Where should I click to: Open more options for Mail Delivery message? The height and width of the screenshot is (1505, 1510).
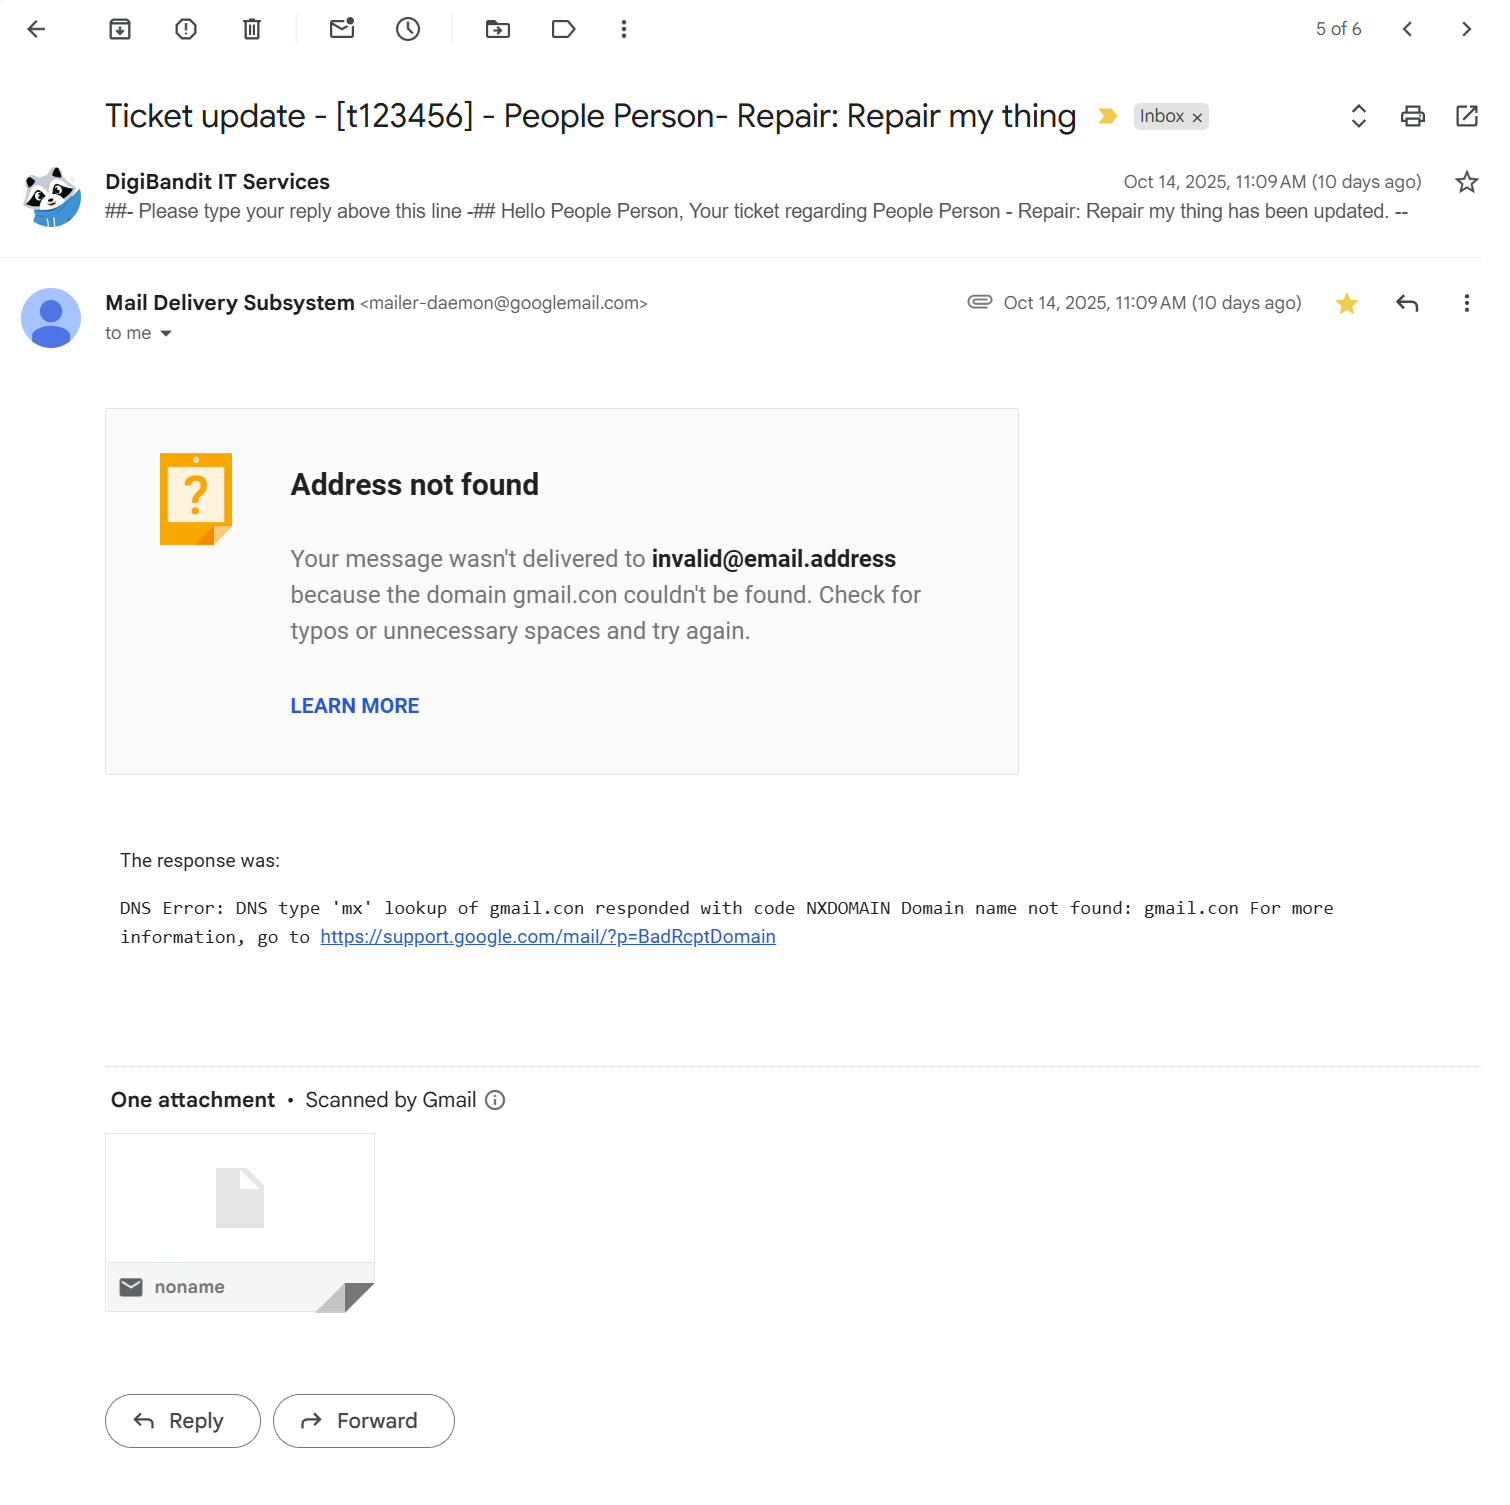point(1467,303)
